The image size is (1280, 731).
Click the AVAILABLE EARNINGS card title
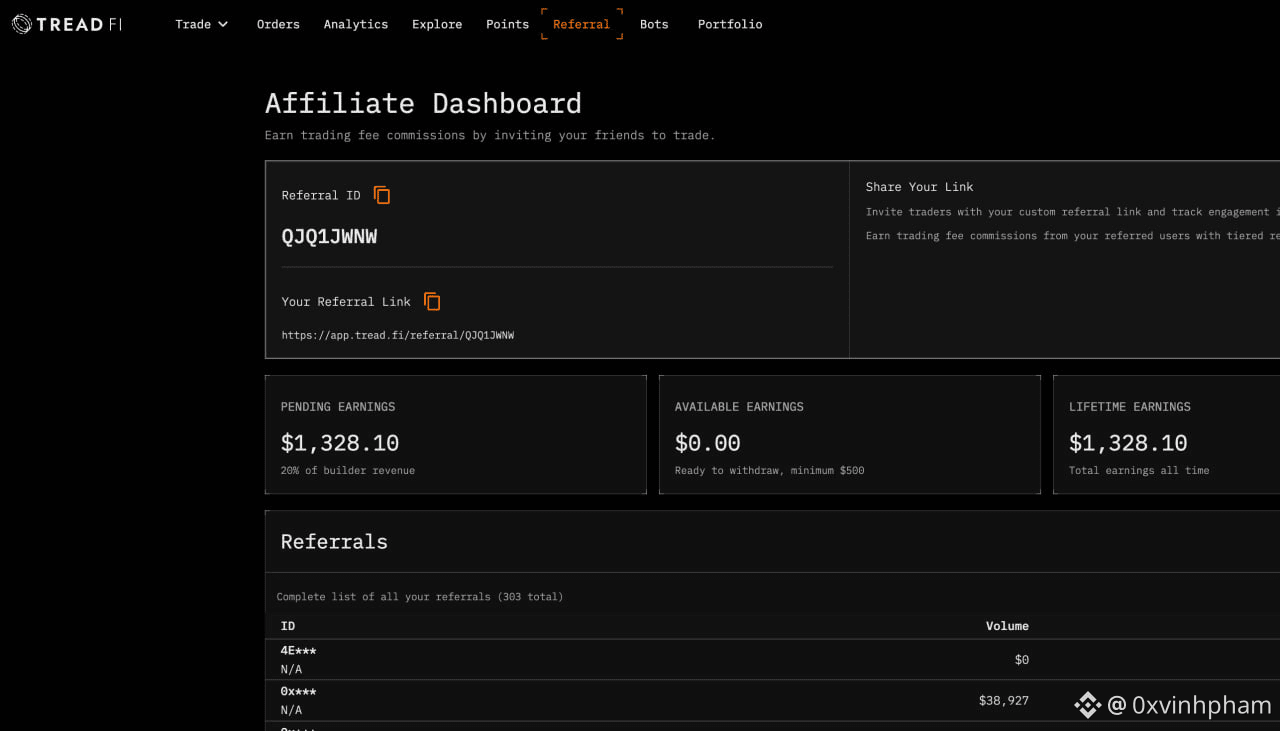click(739, 407)
